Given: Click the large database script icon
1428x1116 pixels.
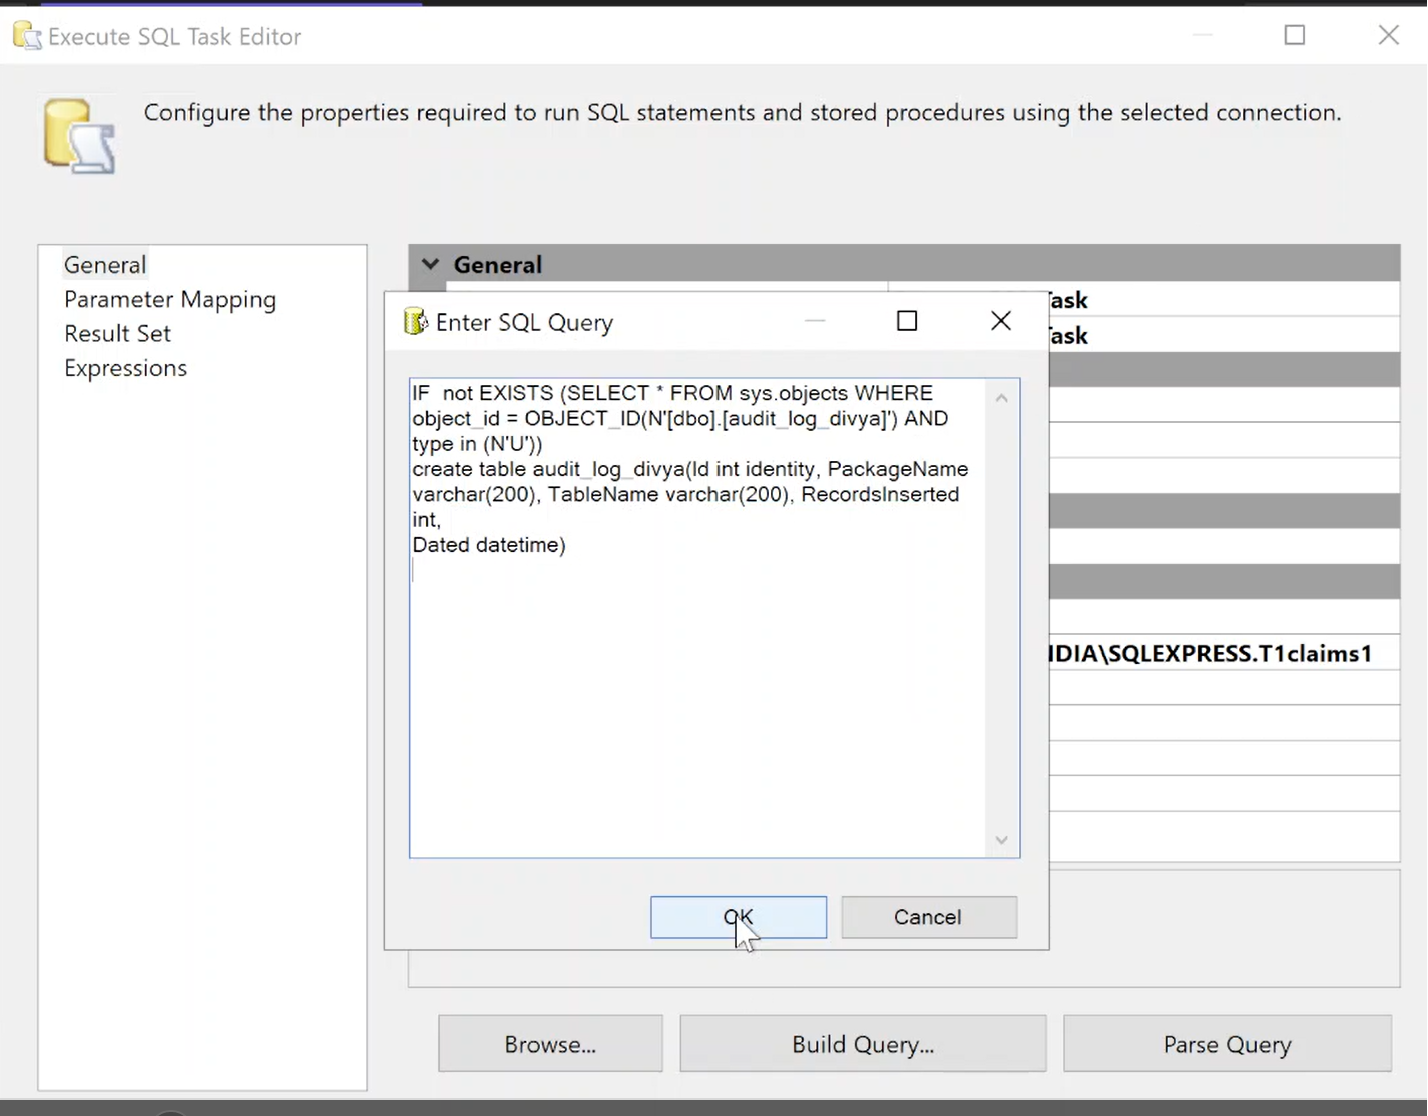Looking at the screenshot, I should click(x=79, y=137).
